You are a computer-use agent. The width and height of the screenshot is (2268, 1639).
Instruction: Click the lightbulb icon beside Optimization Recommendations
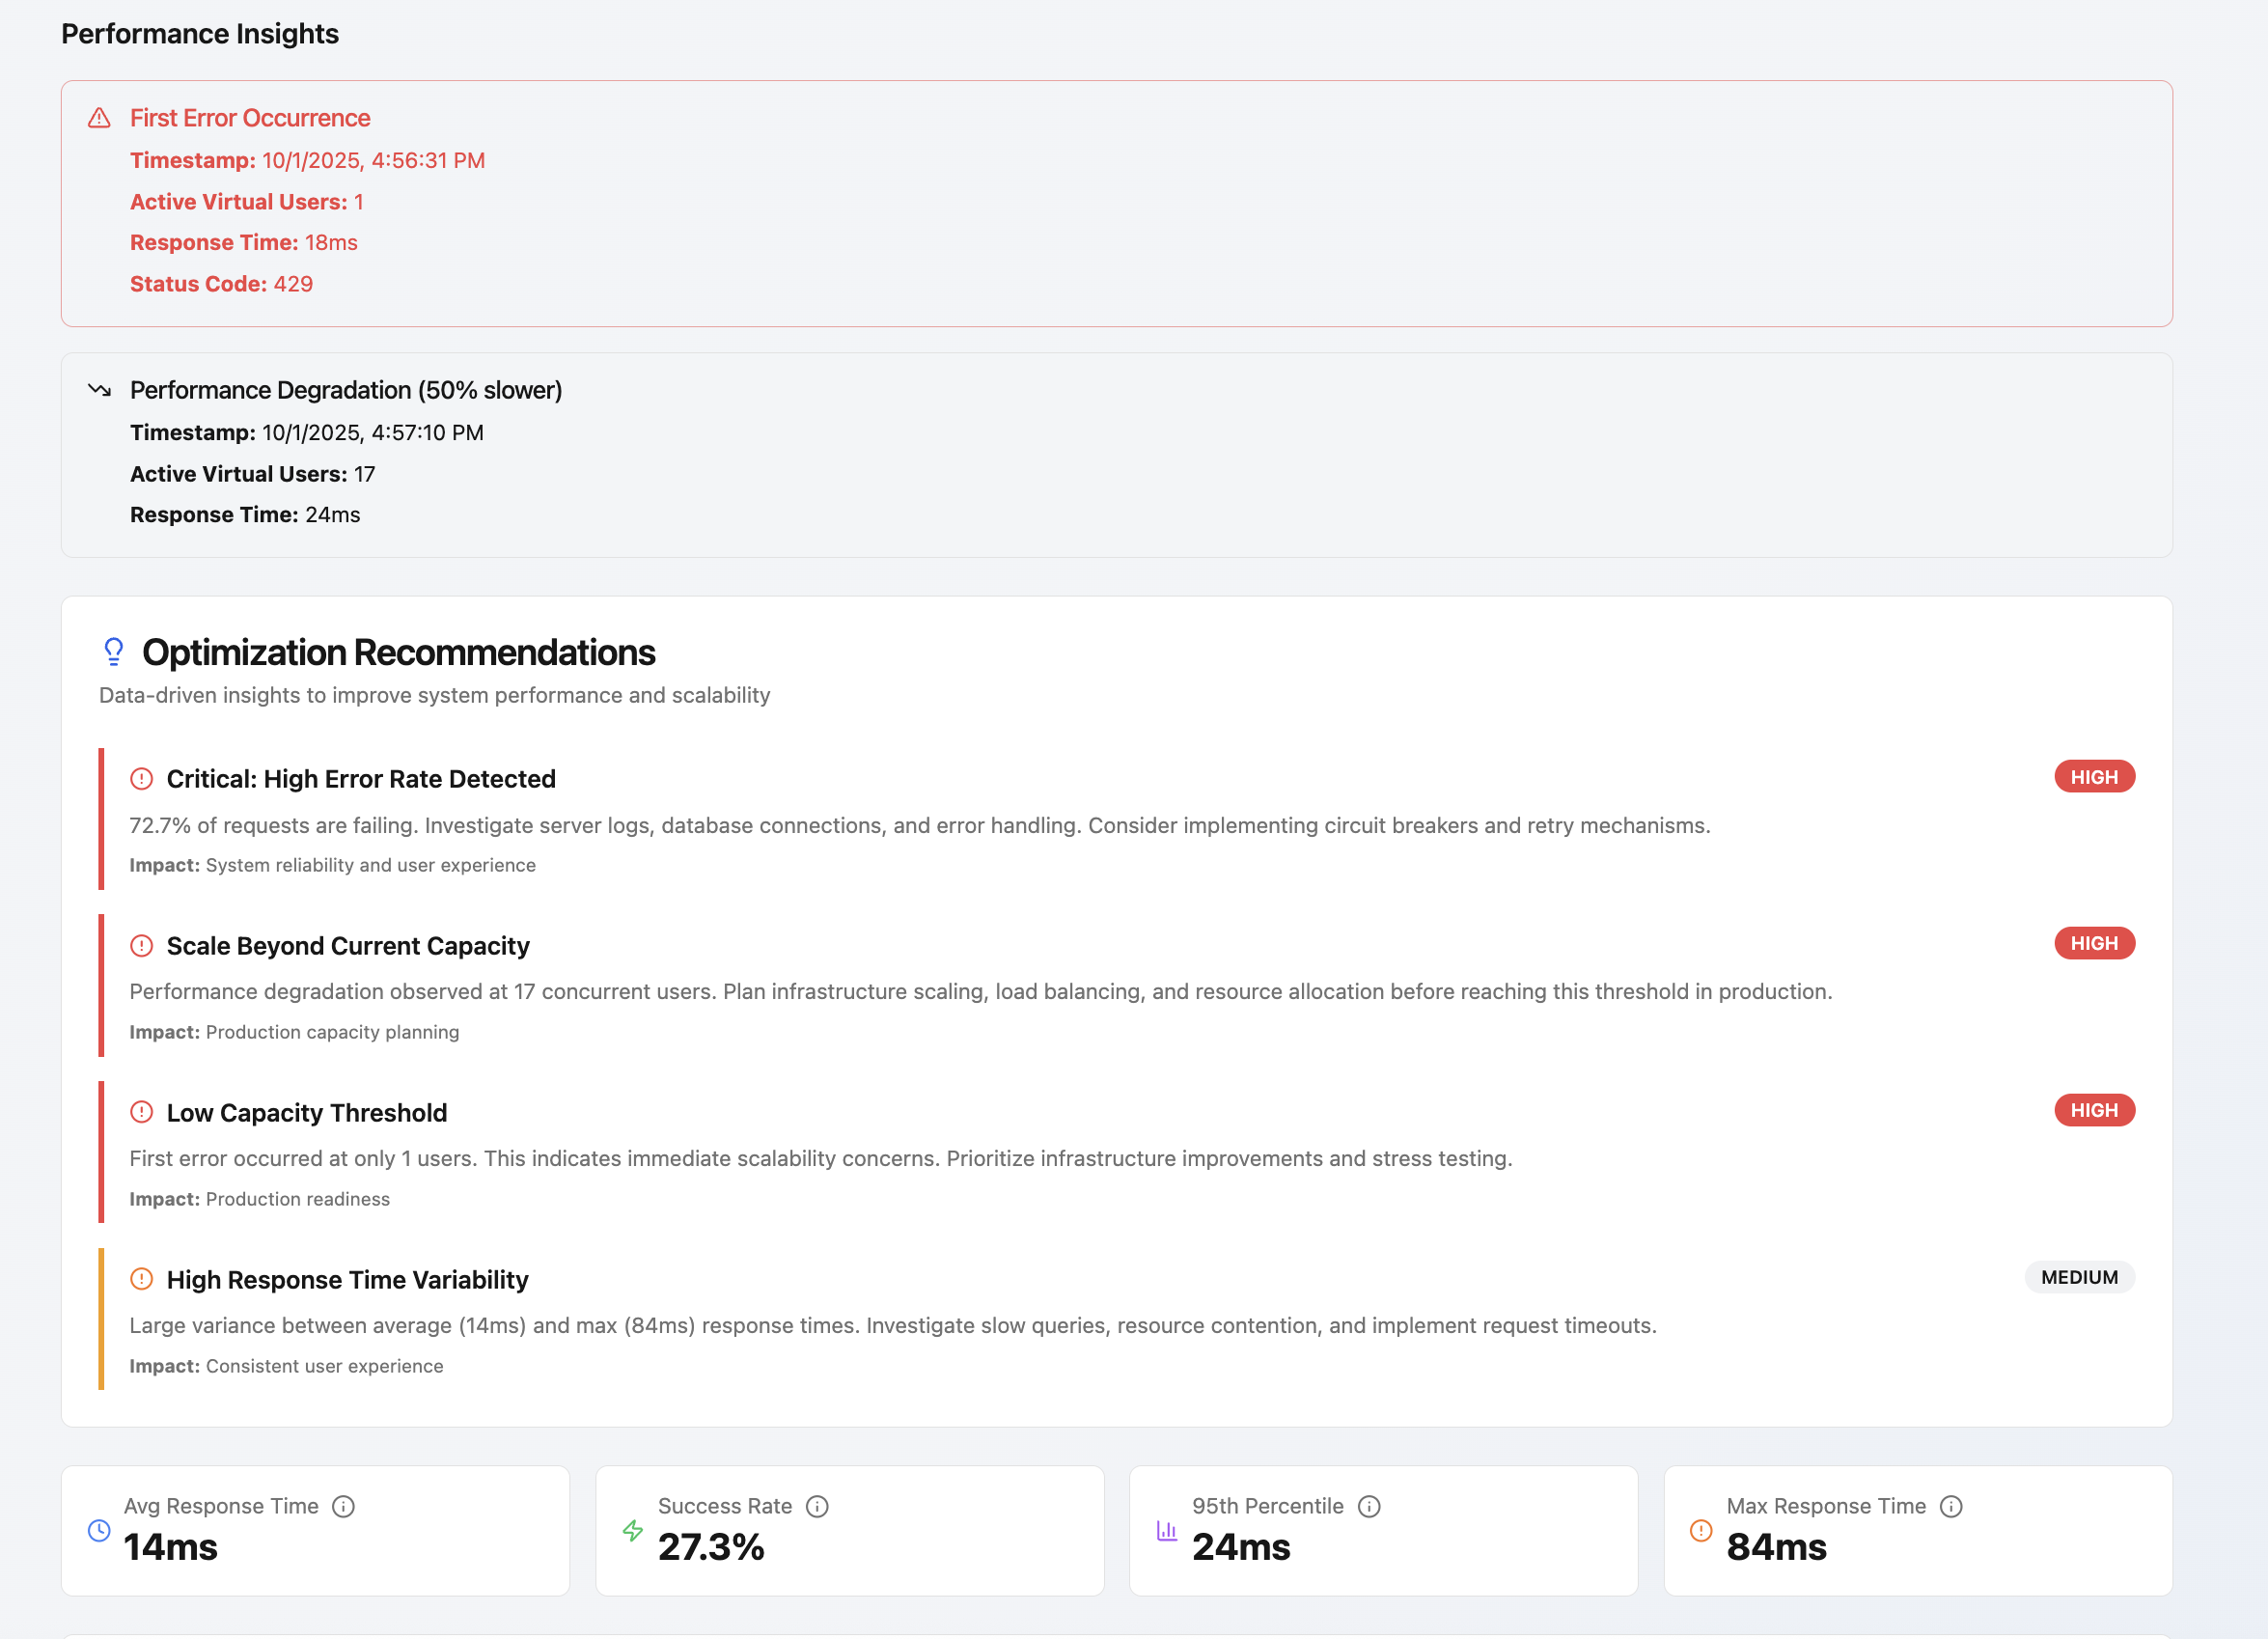[x=114, y=652]
